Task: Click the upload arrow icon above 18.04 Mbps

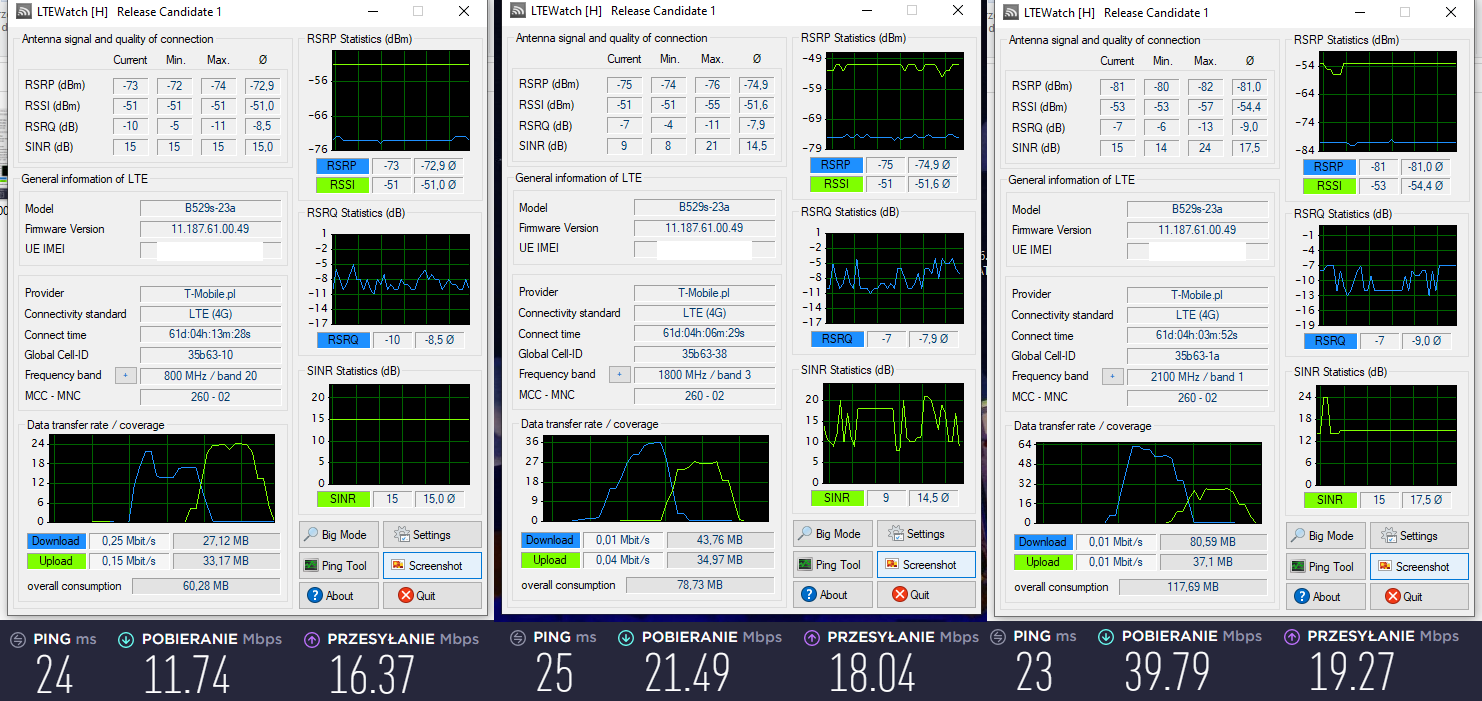Action: click(812, 638)
